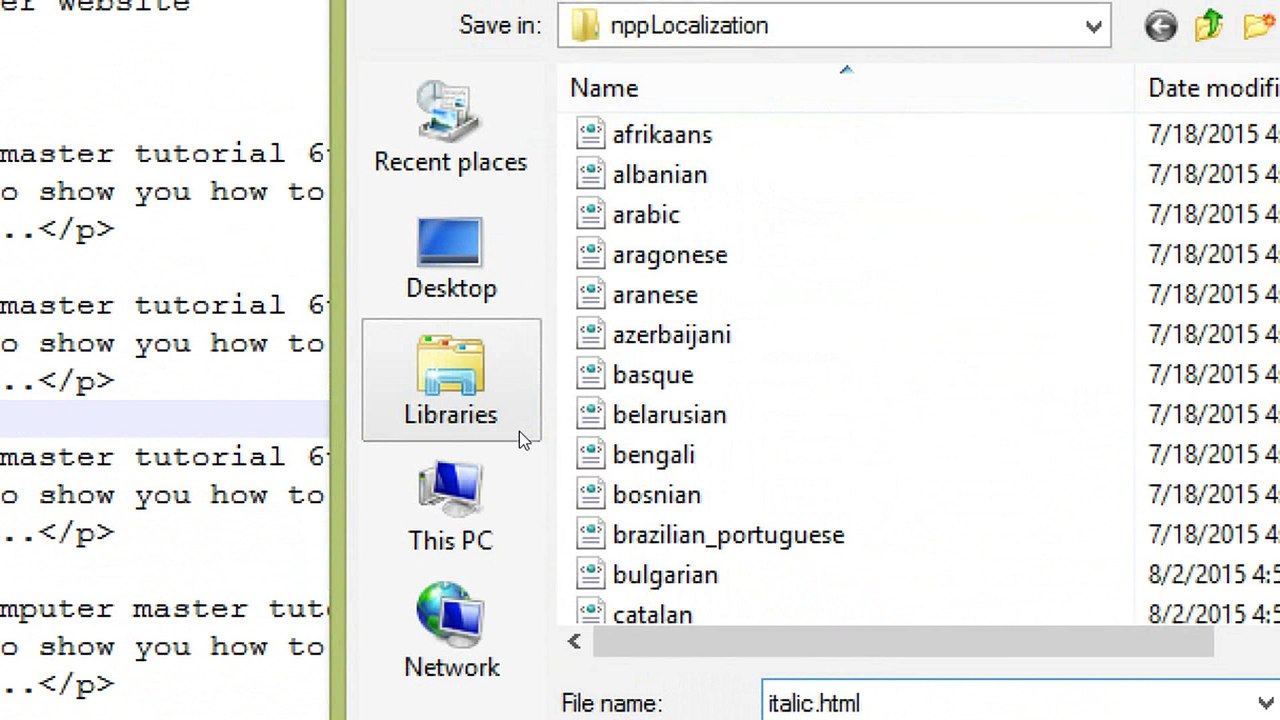Select the basque file icon
Image resolution: width=1280 pixels, height=720 pixels.
pos(591,374)
